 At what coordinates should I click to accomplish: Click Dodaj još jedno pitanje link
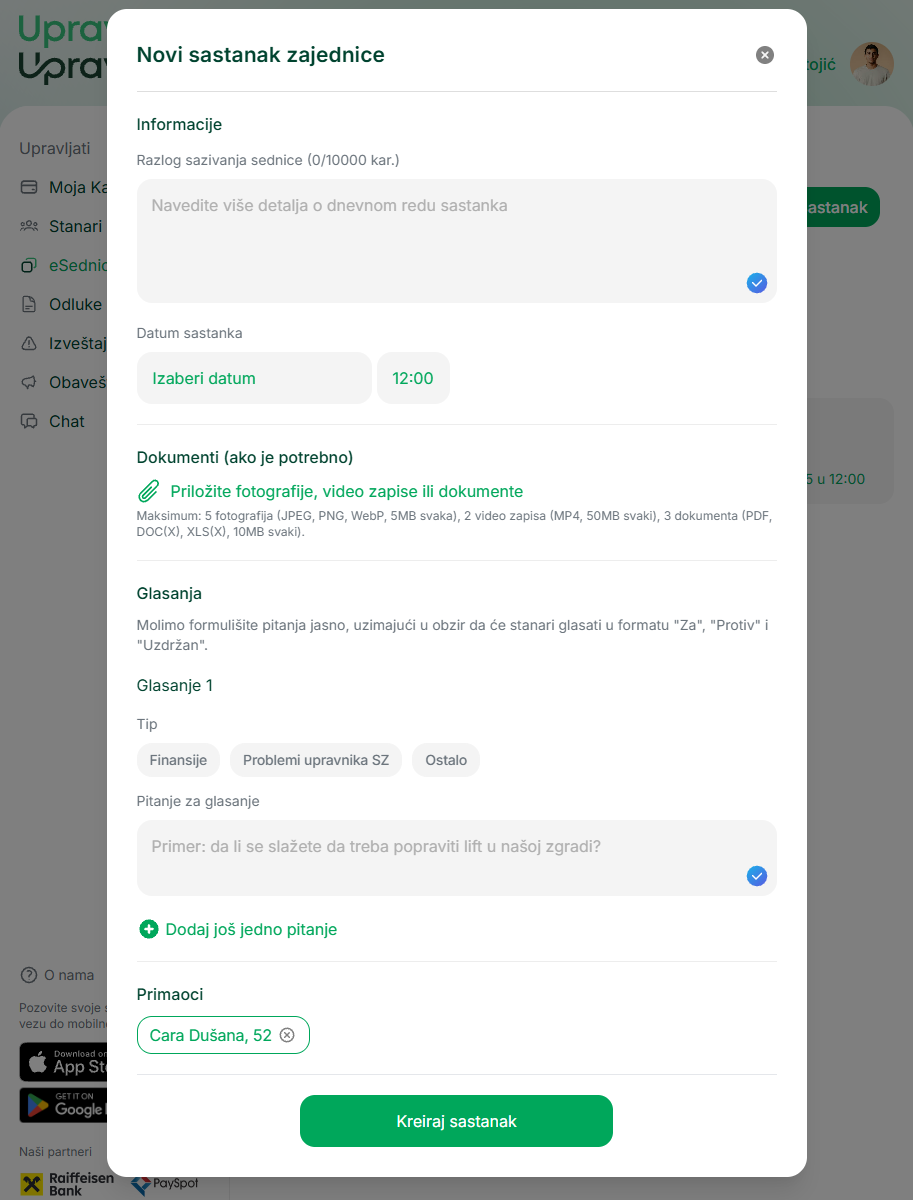click(x=251, y=930)
